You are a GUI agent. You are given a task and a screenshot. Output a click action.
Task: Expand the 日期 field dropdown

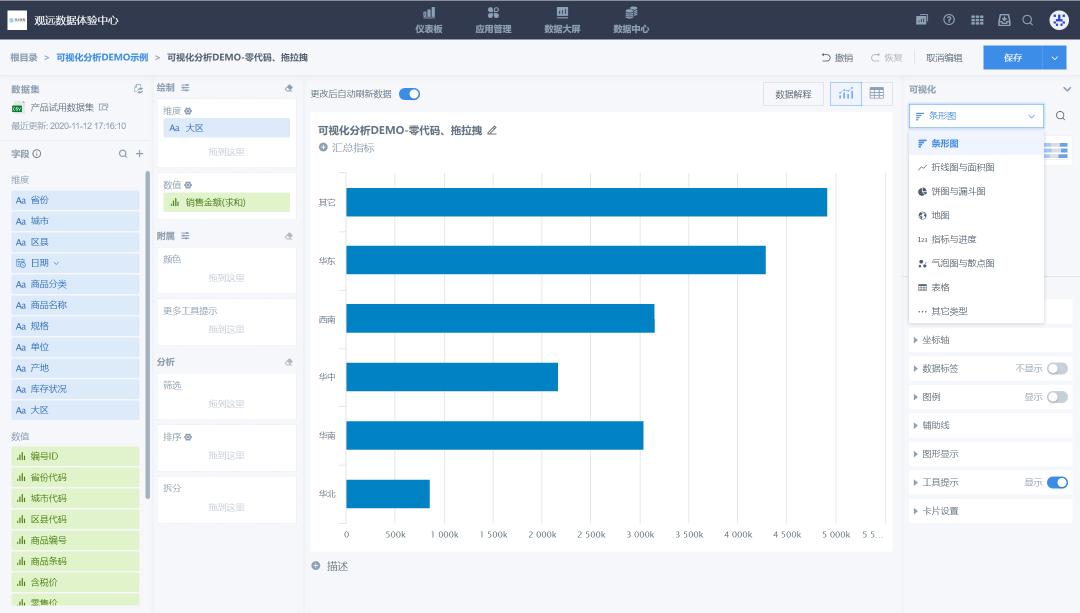click(x=56, y=263)
